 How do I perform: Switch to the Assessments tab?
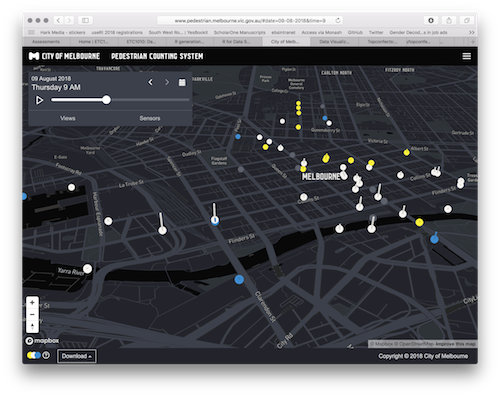(46, 42)
